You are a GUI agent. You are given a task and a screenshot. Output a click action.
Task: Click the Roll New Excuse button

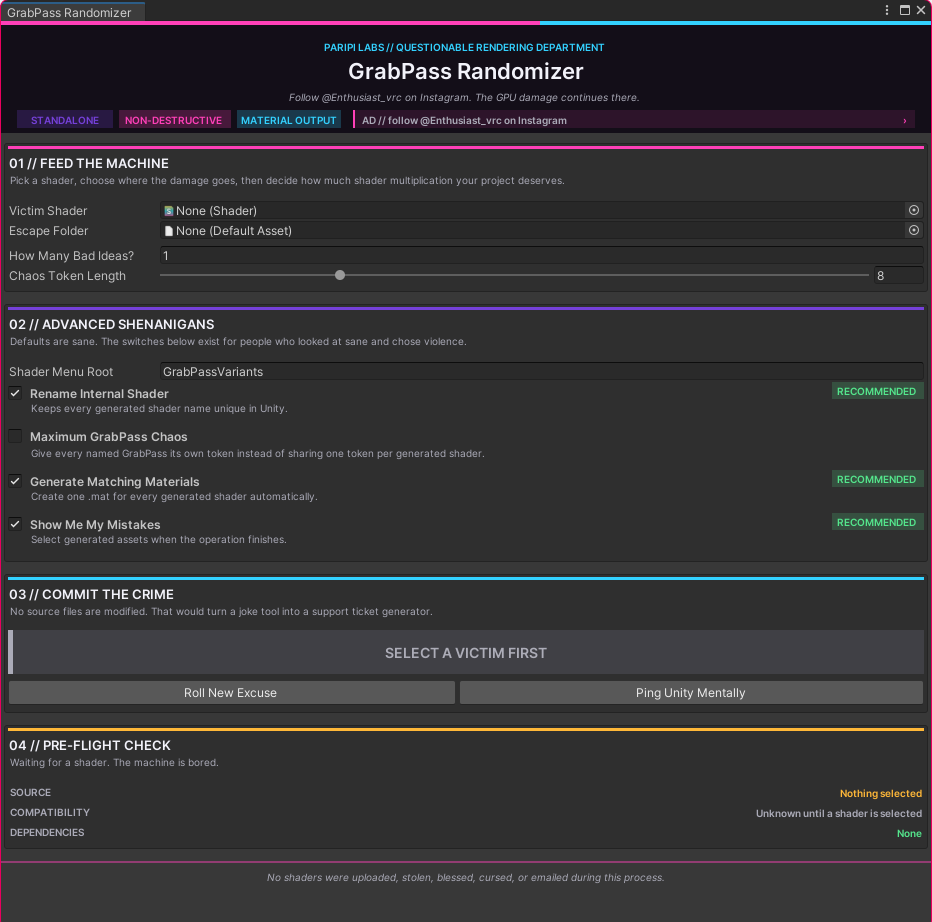click(231, 693)
